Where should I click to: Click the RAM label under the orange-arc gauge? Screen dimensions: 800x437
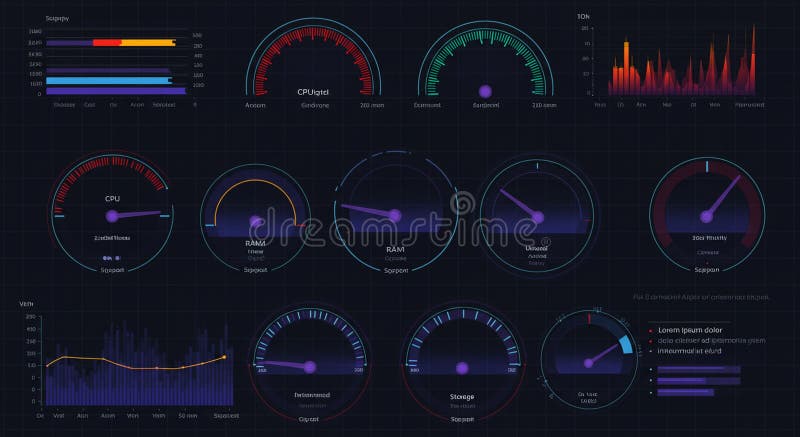[x=255, y=243]
